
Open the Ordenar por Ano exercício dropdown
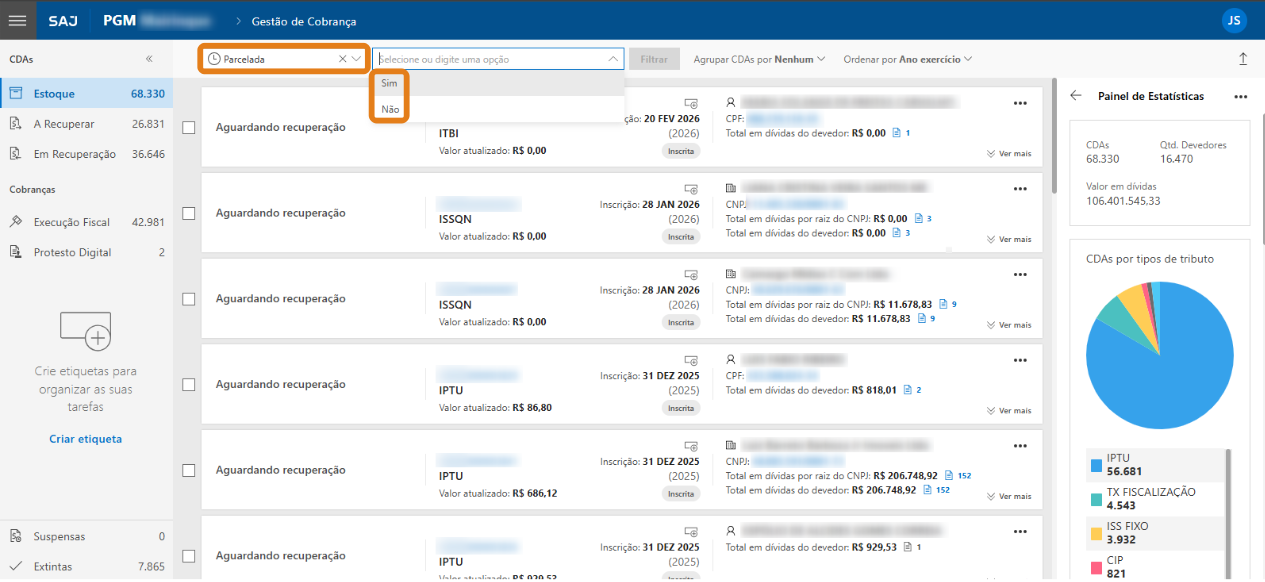(x=907, y=60)
